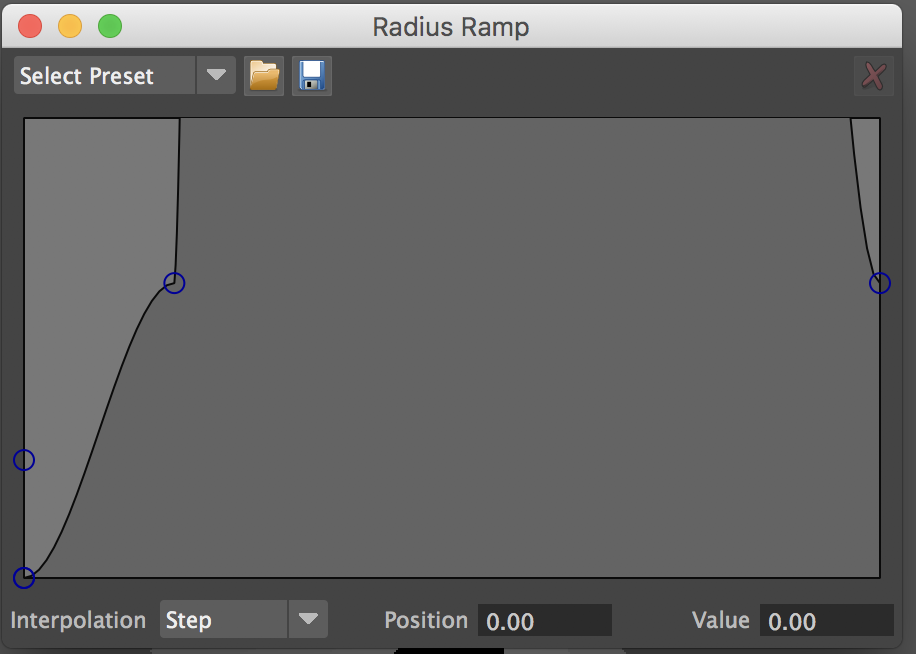Select the ramp point where the curve turns vertical
Image resolution: width=916 pixels, height=654 pixels.
174,283
